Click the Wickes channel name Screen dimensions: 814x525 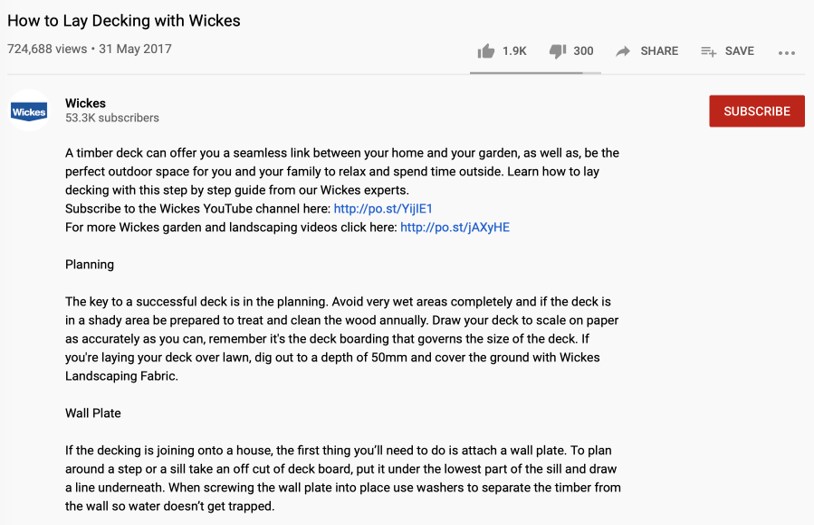click(x=85, y=103)
